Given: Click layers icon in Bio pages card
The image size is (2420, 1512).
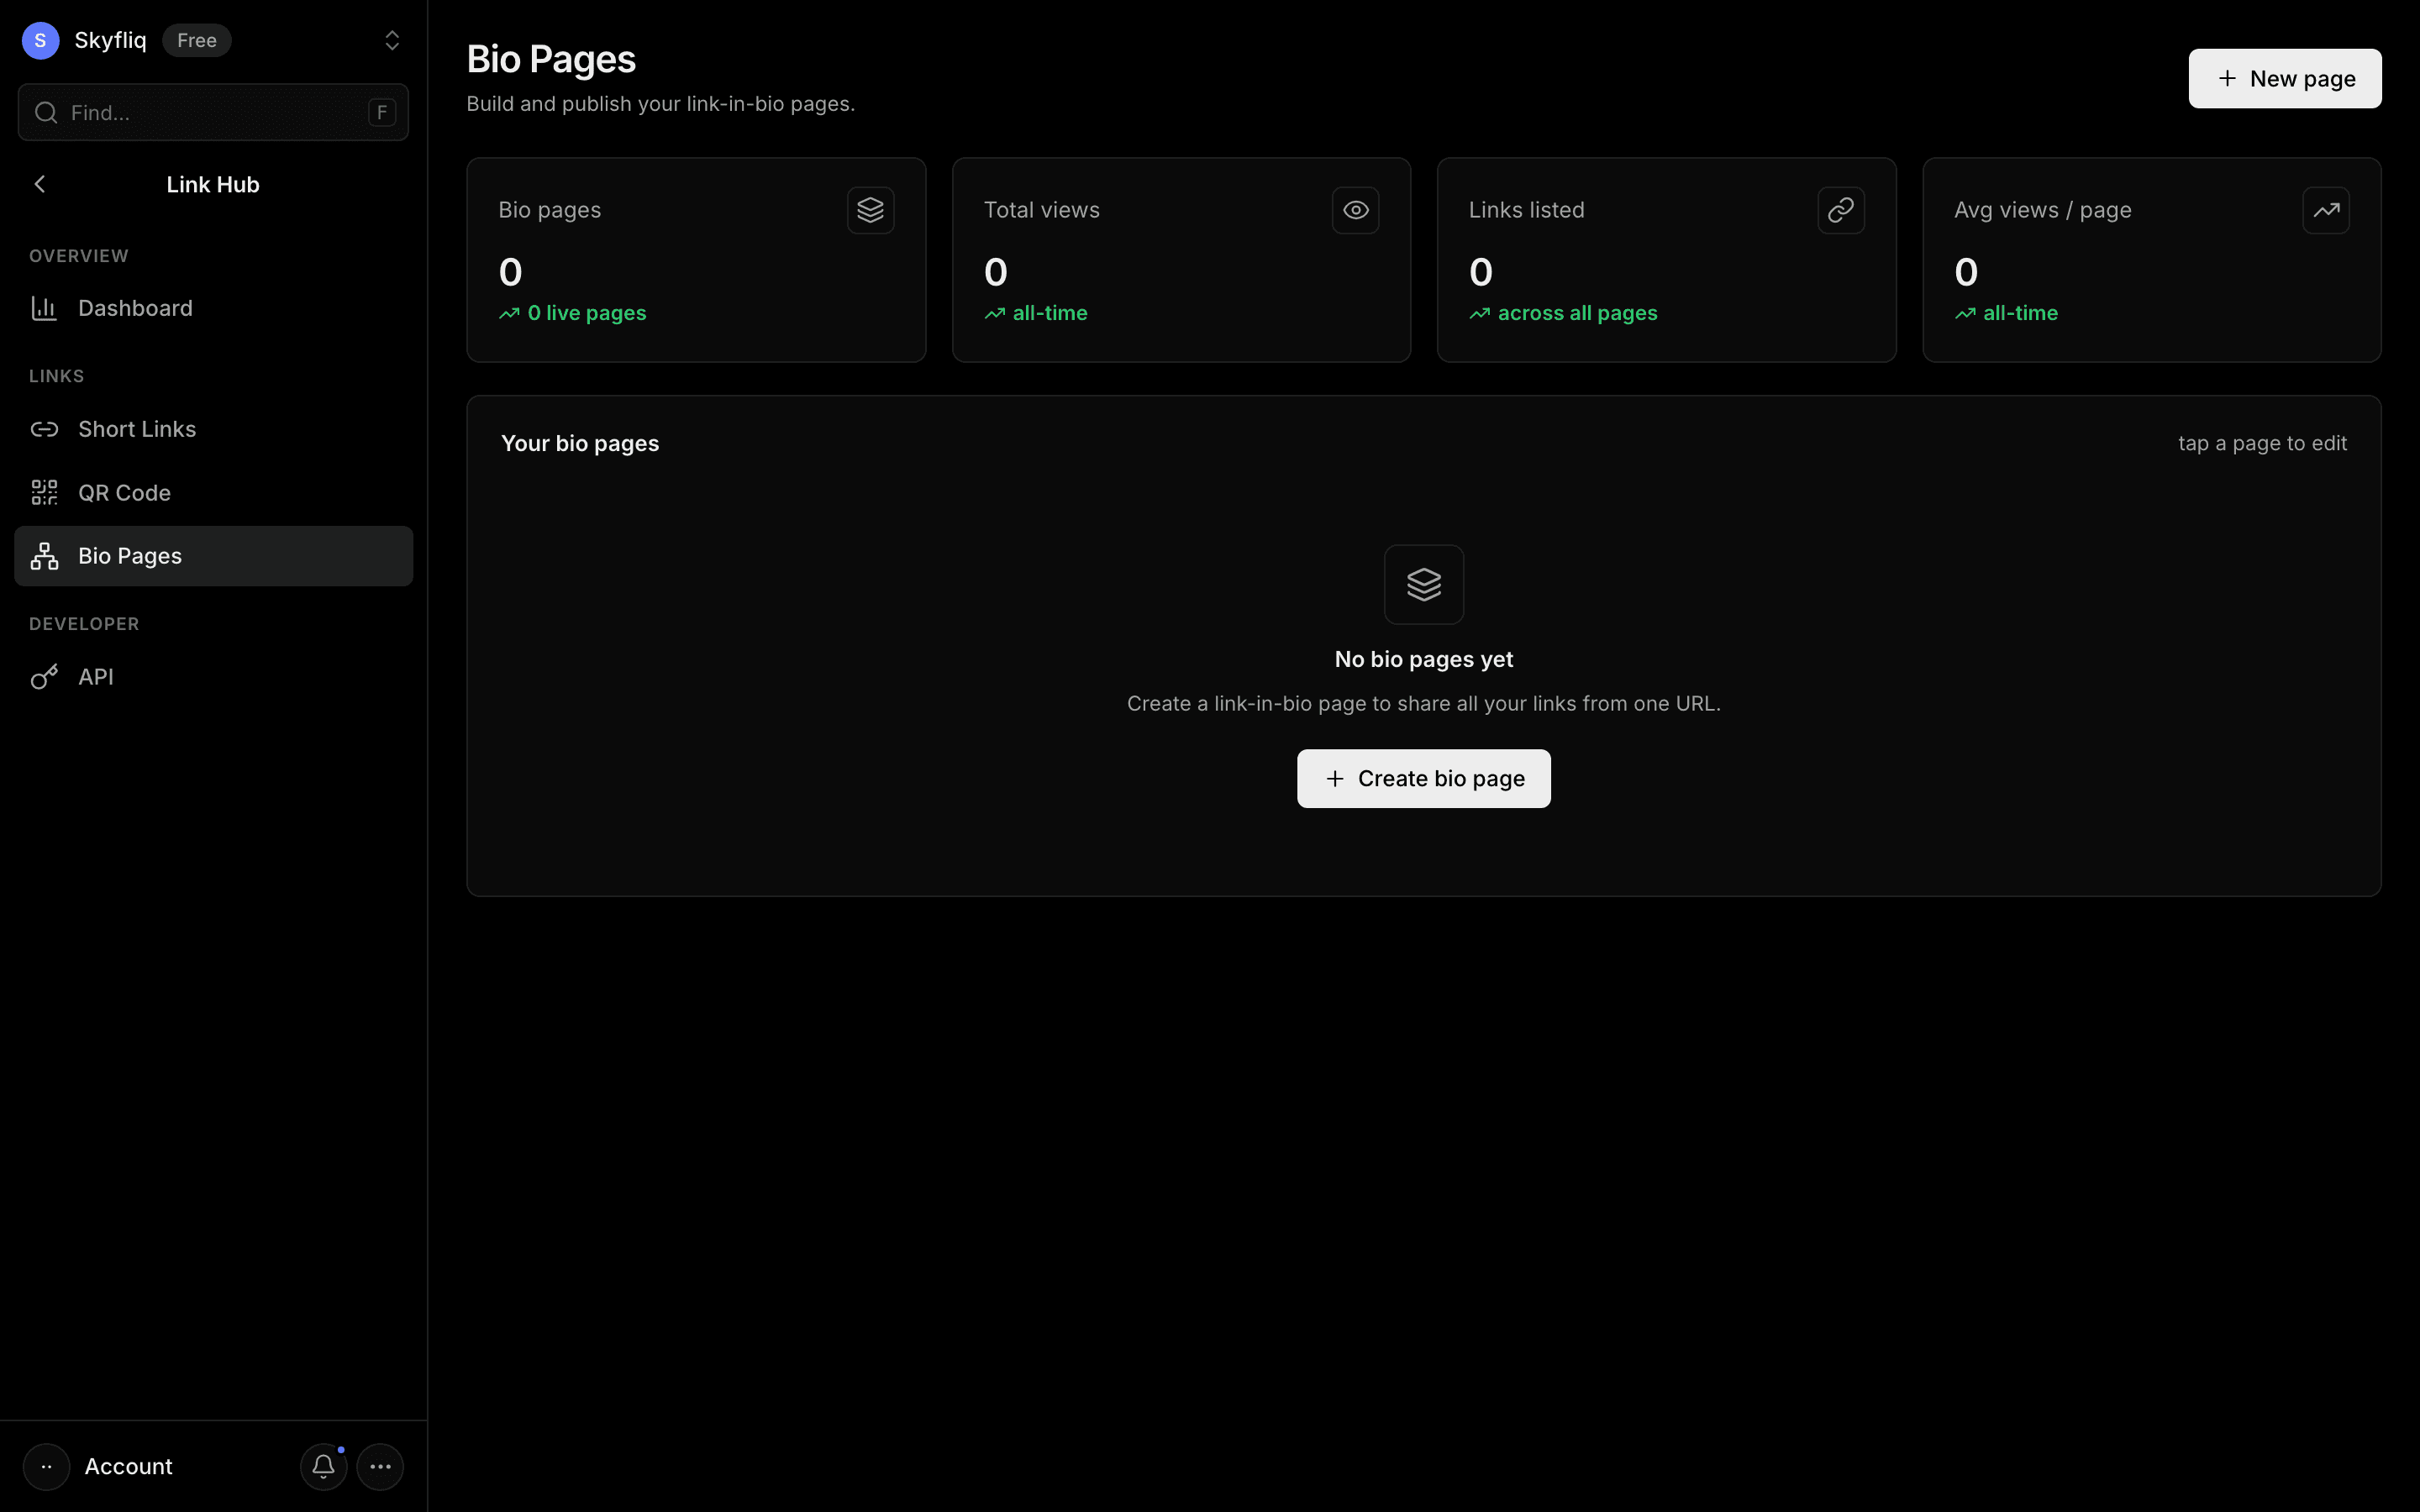Looking at the screenshot, I should [x=870, y=210].
